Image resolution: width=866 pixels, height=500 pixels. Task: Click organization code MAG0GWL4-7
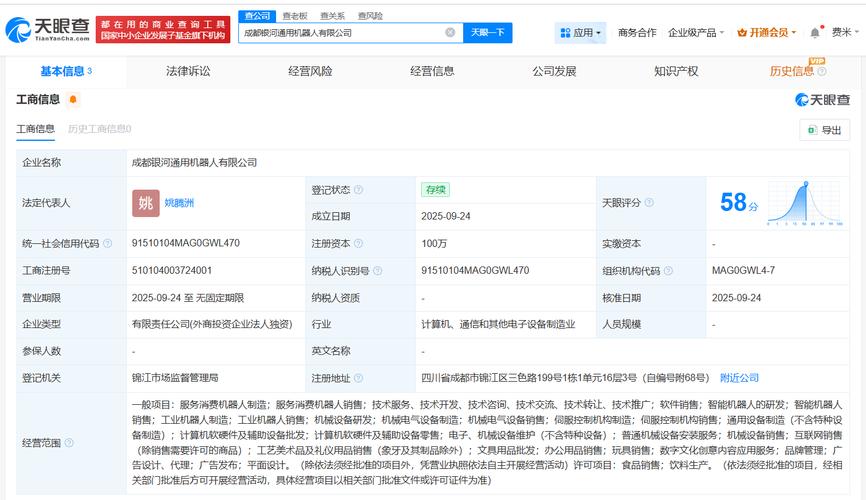(x=743, y=271)
